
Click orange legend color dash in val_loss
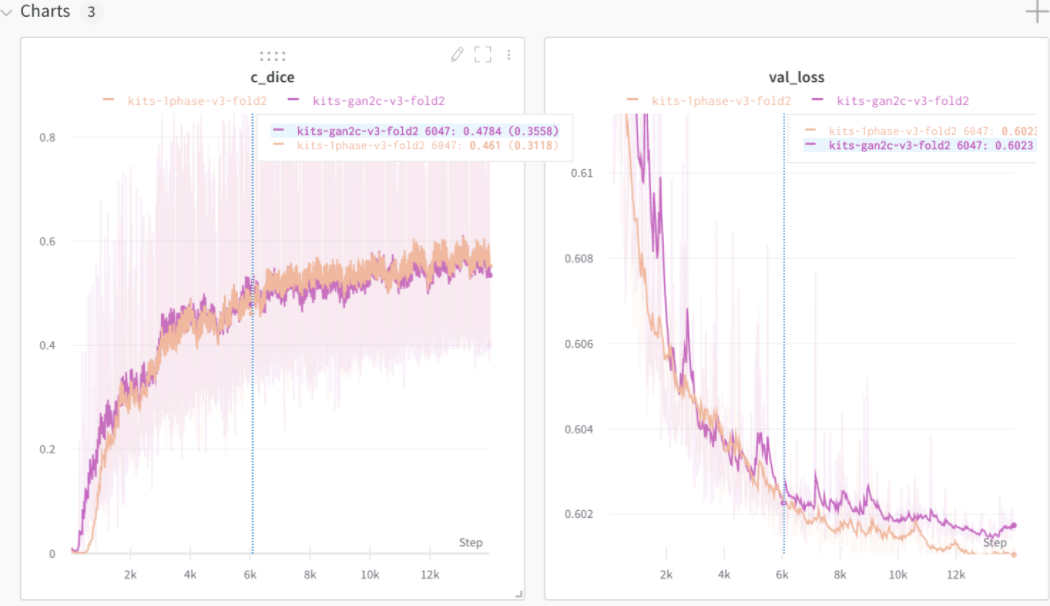click(632, 100)
